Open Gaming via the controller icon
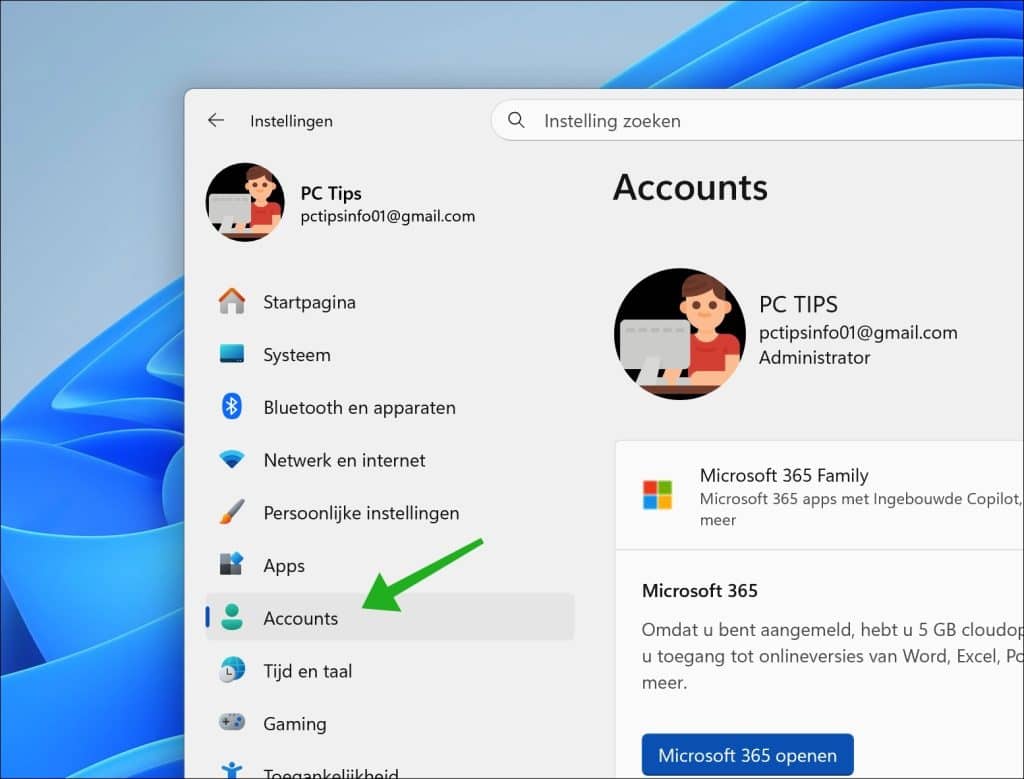Image resolution: width=1024 pixels, height=779 pixels. (232, 723)
